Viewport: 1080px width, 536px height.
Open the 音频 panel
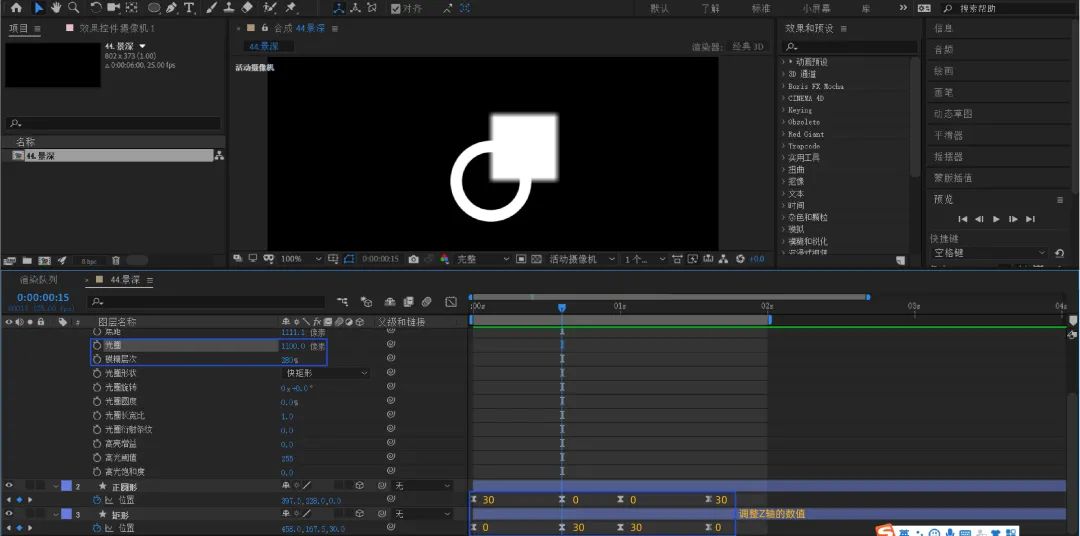point(943,50)
